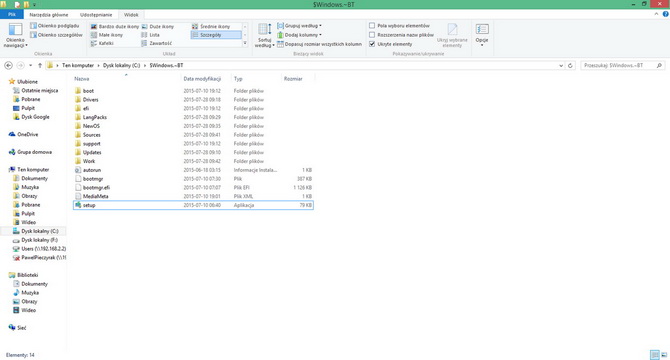The image size is (670, 360).
Task: Open the Udostępnianie ribbon tab
Action: tap(96, 15)
